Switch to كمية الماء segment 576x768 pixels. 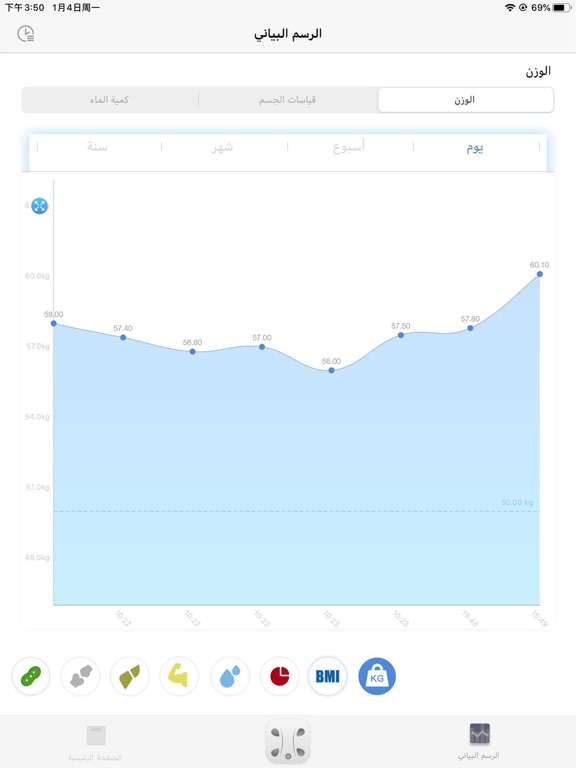point(110,100)
